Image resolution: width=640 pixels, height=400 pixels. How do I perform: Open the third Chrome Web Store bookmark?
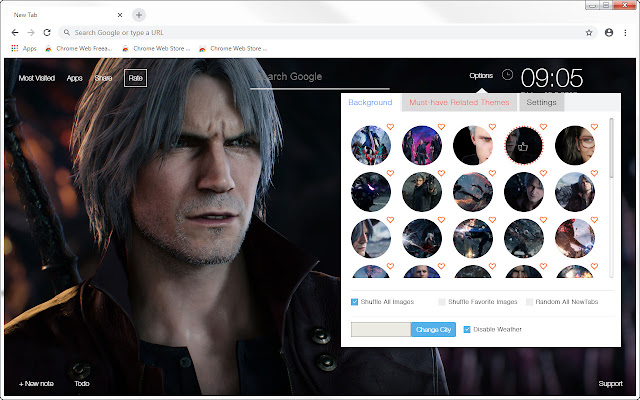pos(233,48)
